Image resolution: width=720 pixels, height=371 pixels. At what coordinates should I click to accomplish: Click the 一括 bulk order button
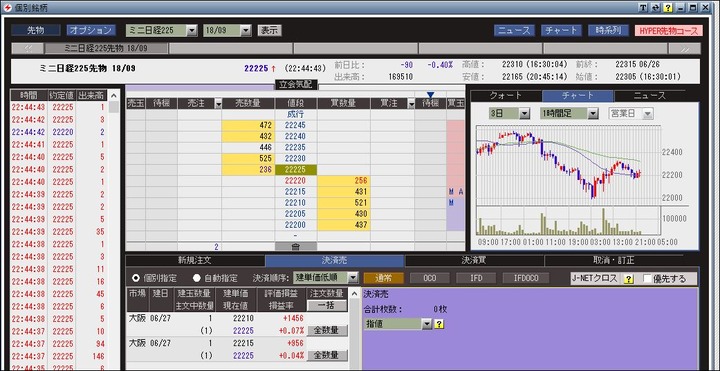pos(327,305)
